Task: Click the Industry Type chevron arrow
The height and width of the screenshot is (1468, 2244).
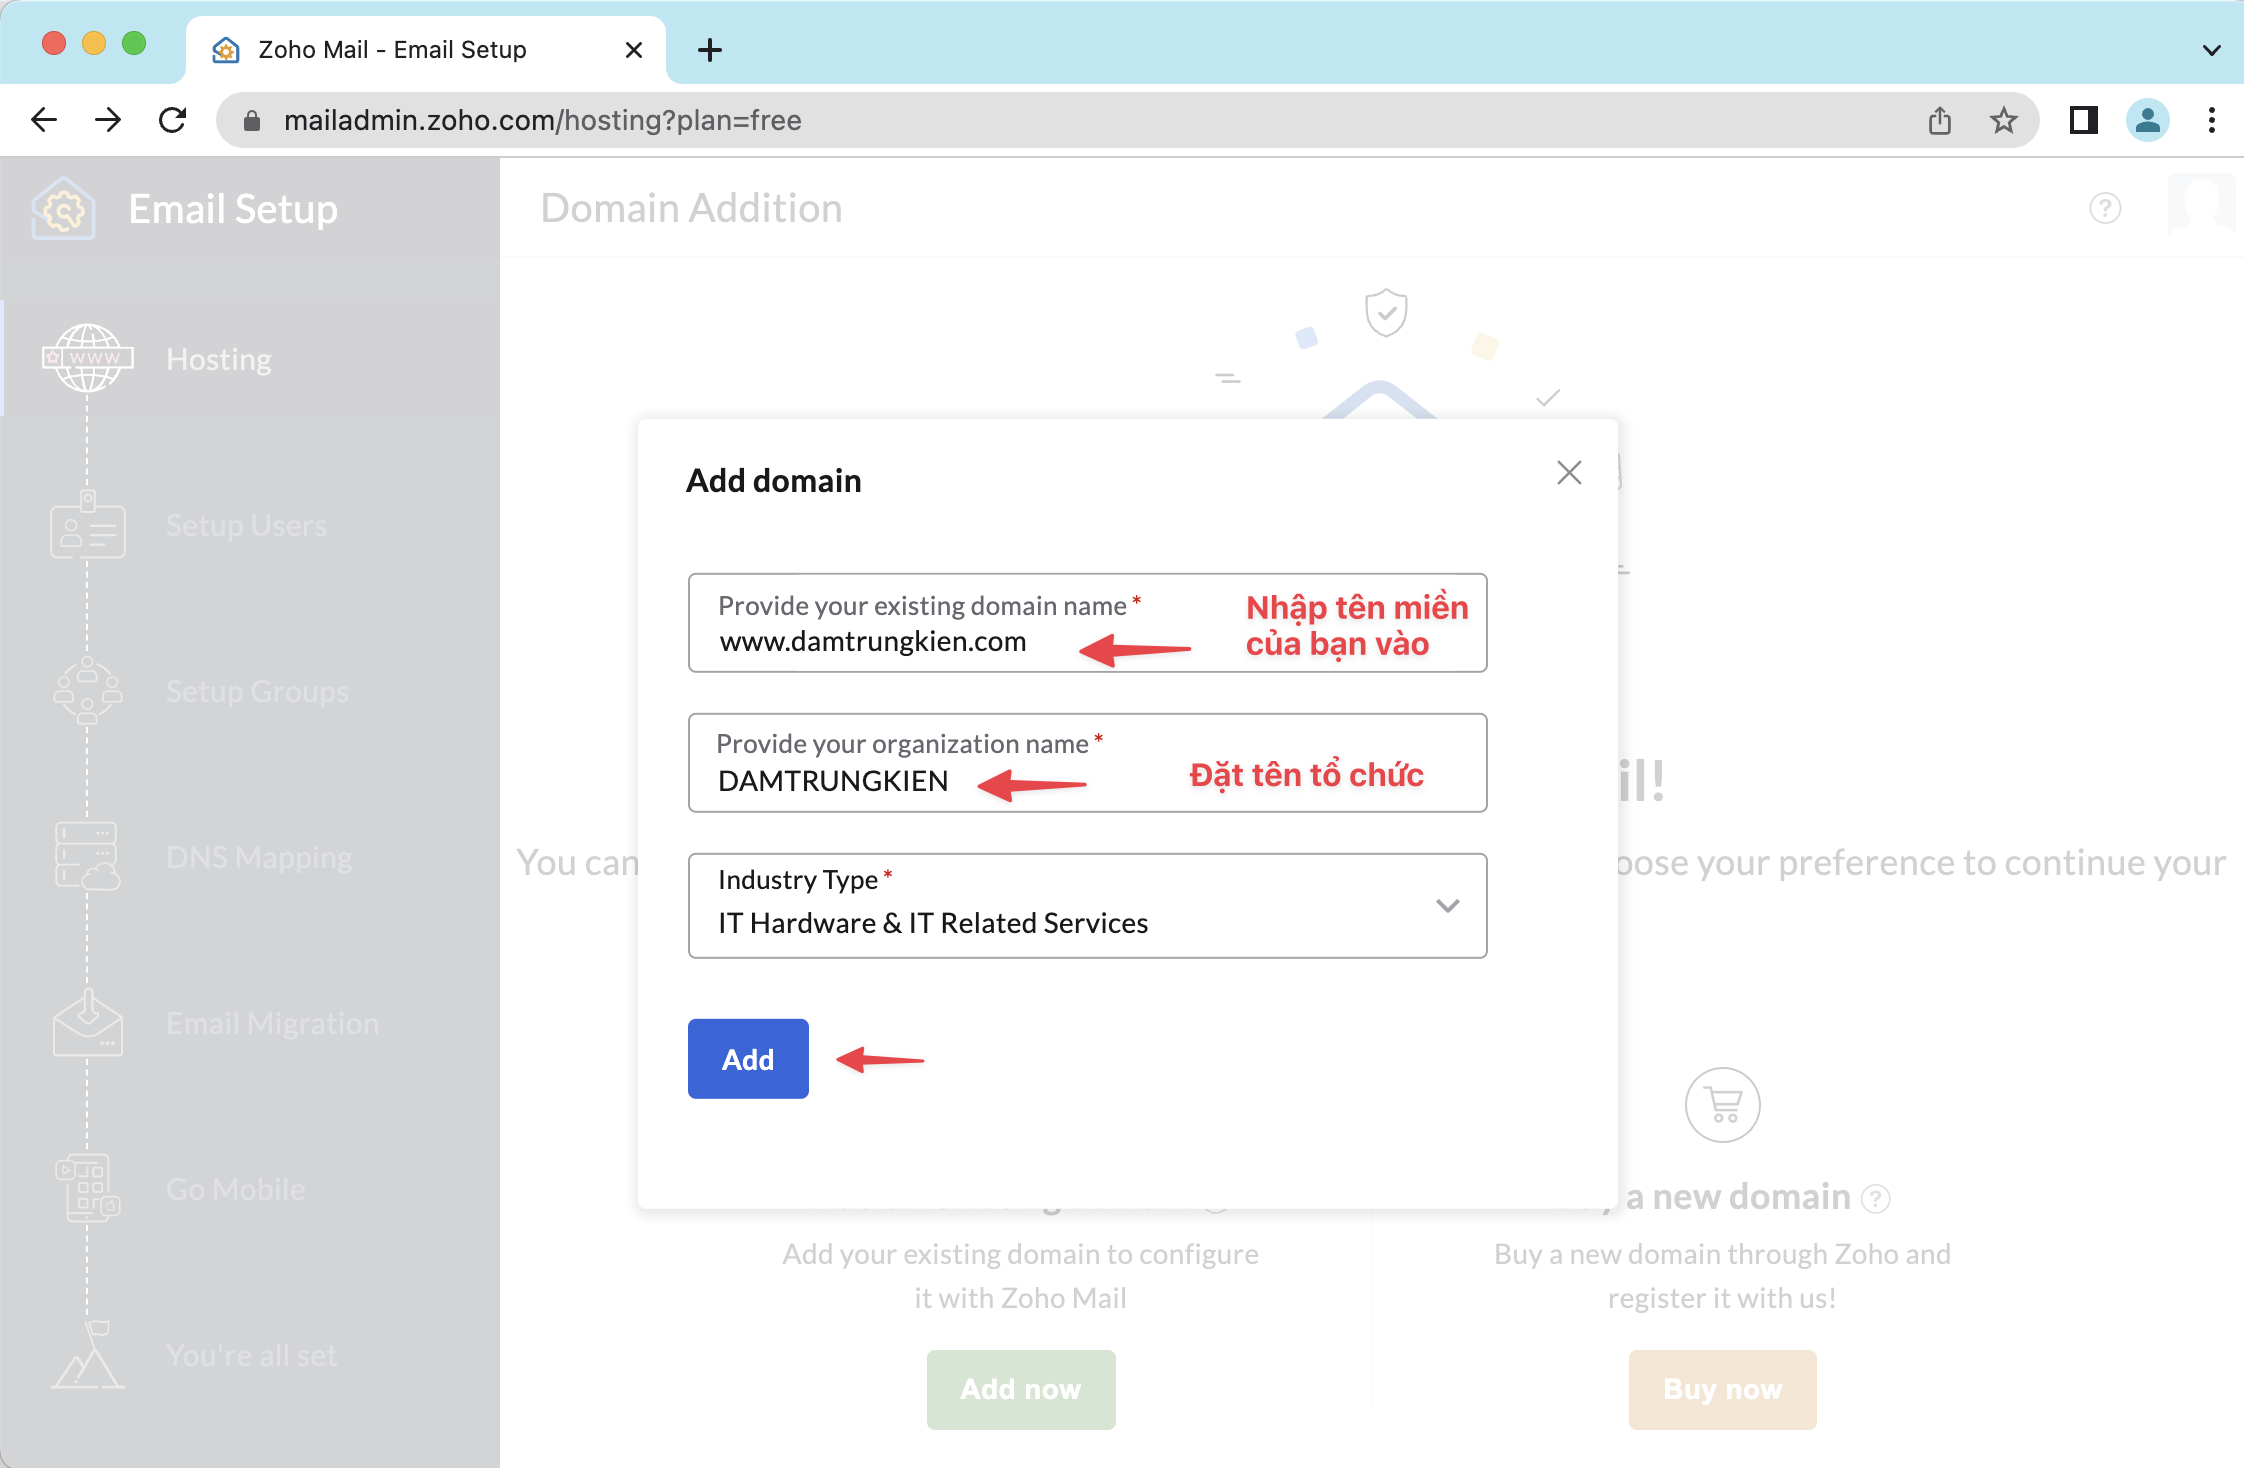Action: click(1447, 906)
